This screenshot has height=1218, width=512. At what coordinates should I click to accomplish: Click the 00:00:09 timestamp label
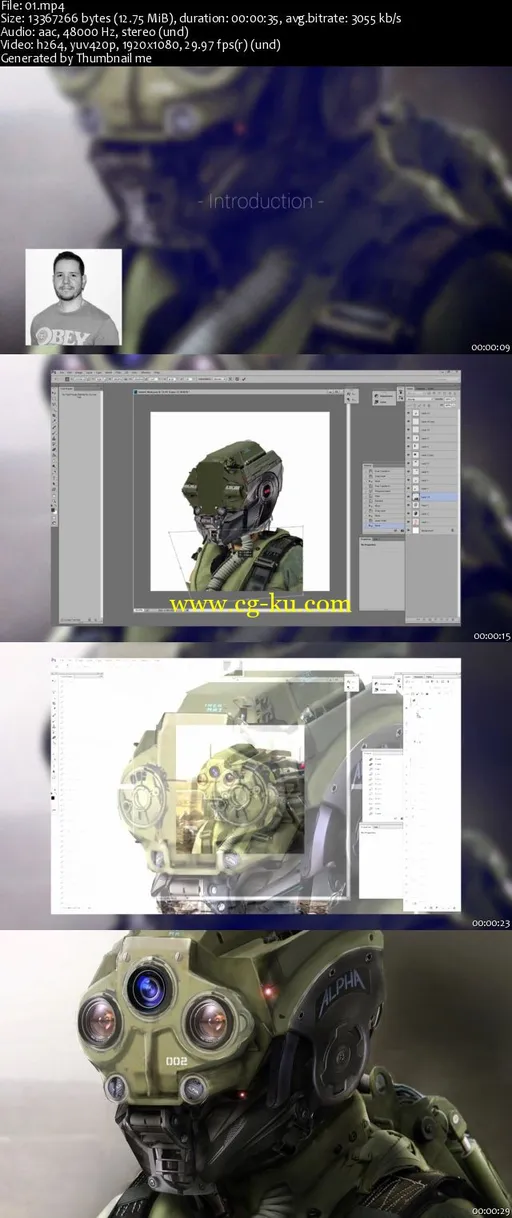(x=491, y=348)
